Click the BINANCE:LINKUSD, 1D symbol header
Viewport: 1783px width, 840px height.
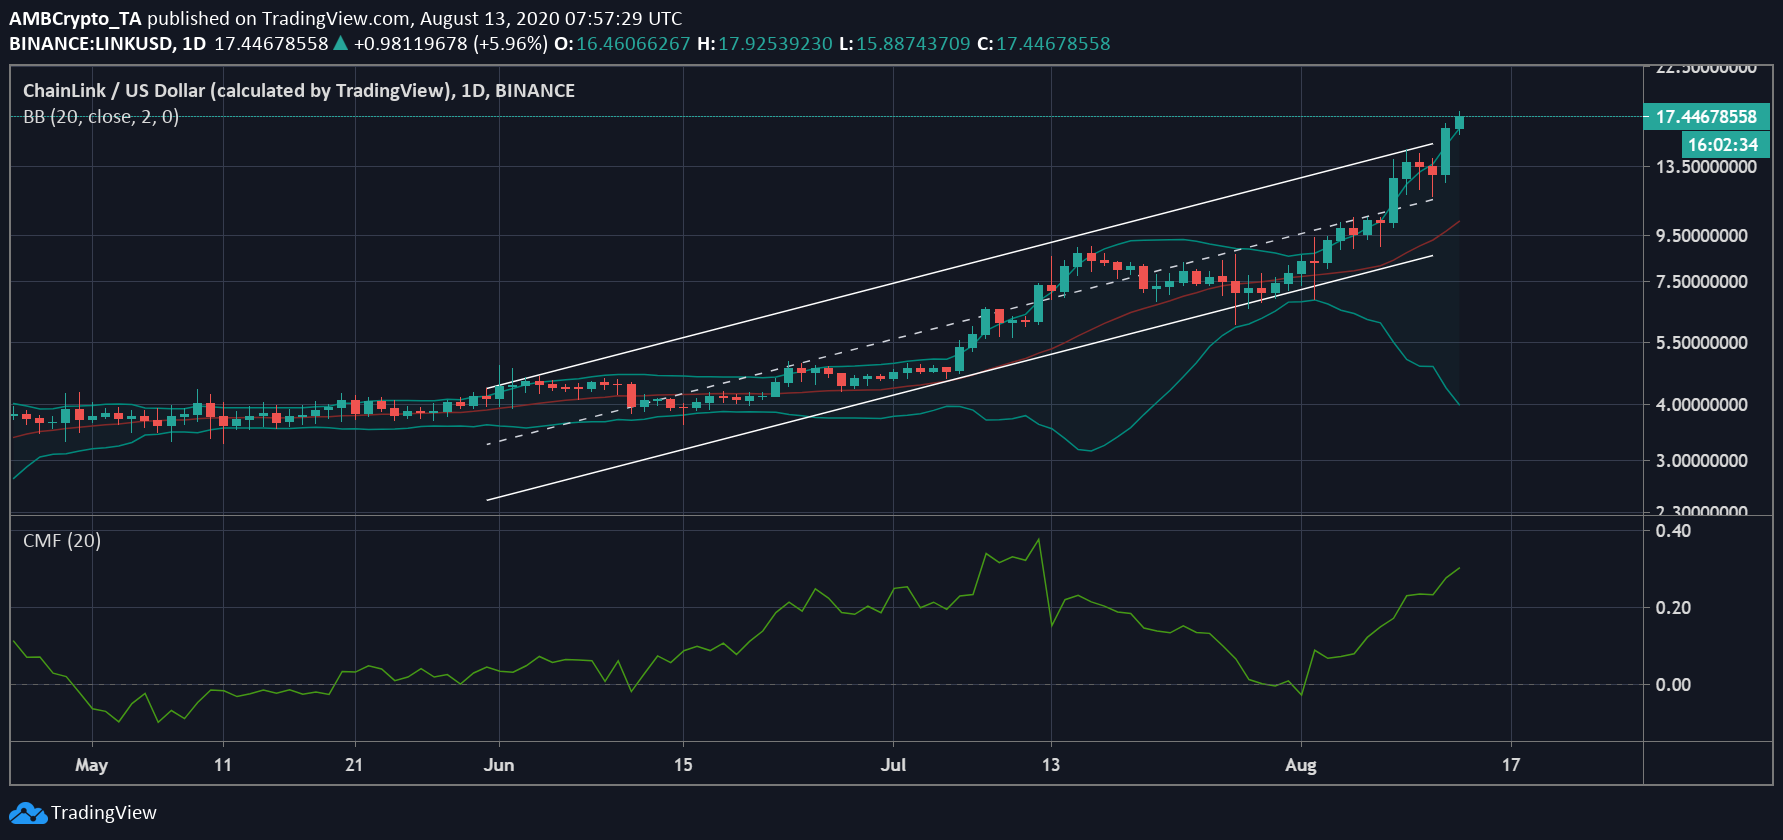pos(108,44)
